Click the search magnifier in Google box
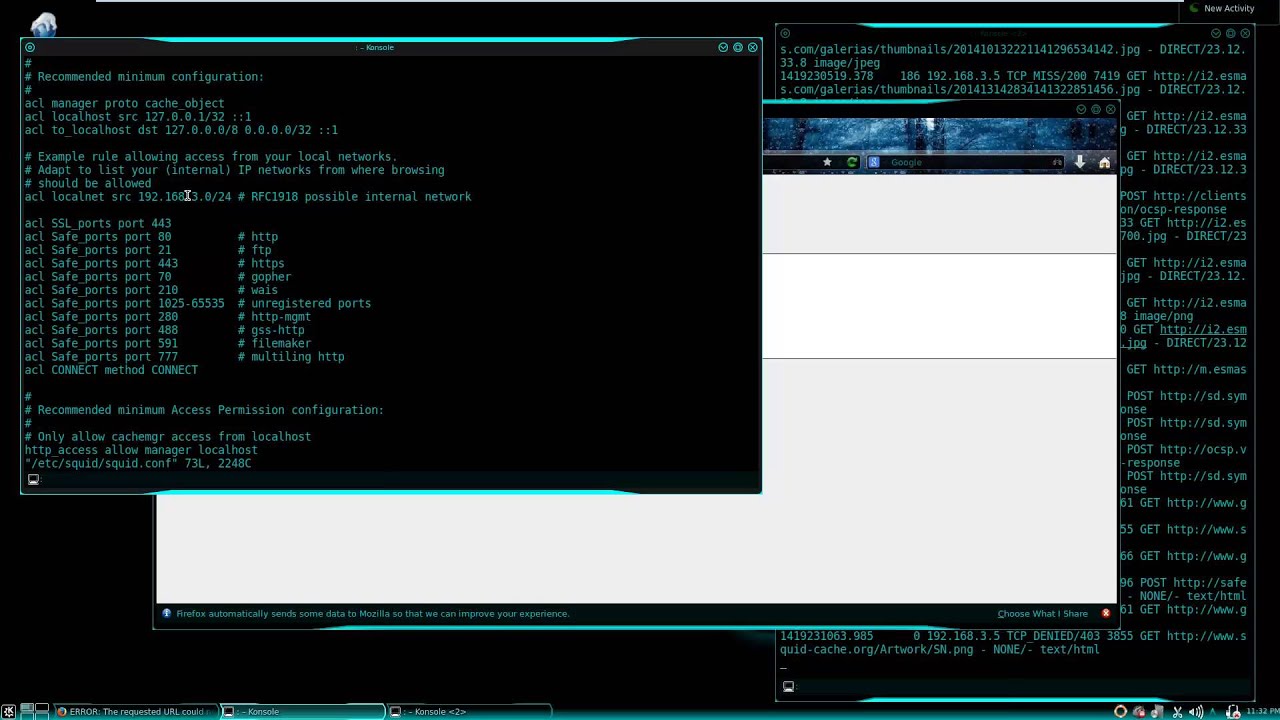 tap(1057, 162)
